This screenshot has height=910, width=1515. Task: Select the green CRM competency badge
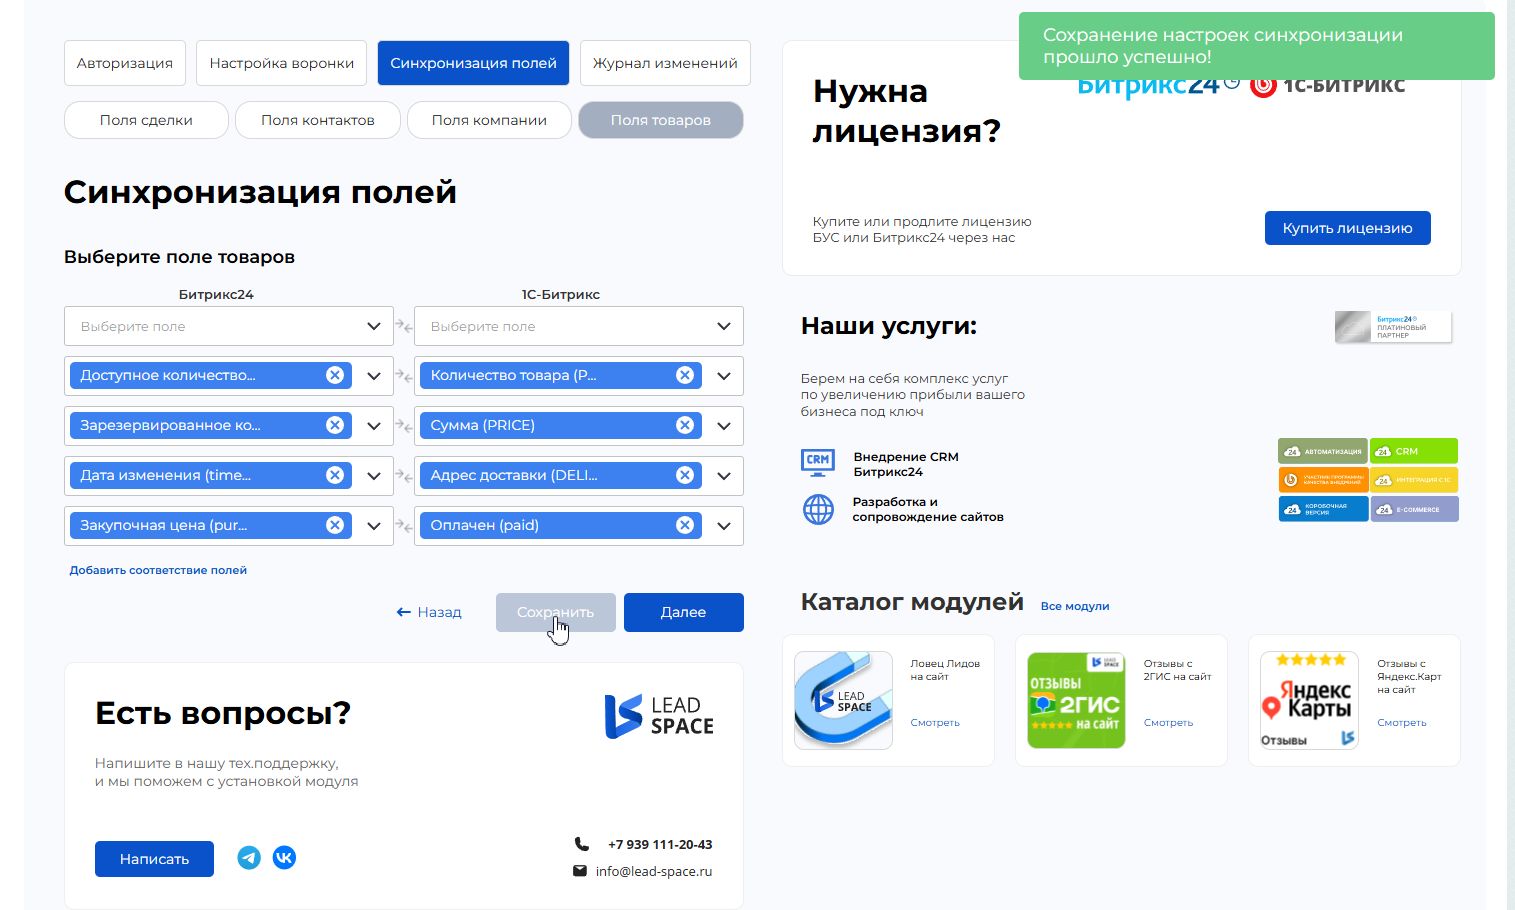1413,450
